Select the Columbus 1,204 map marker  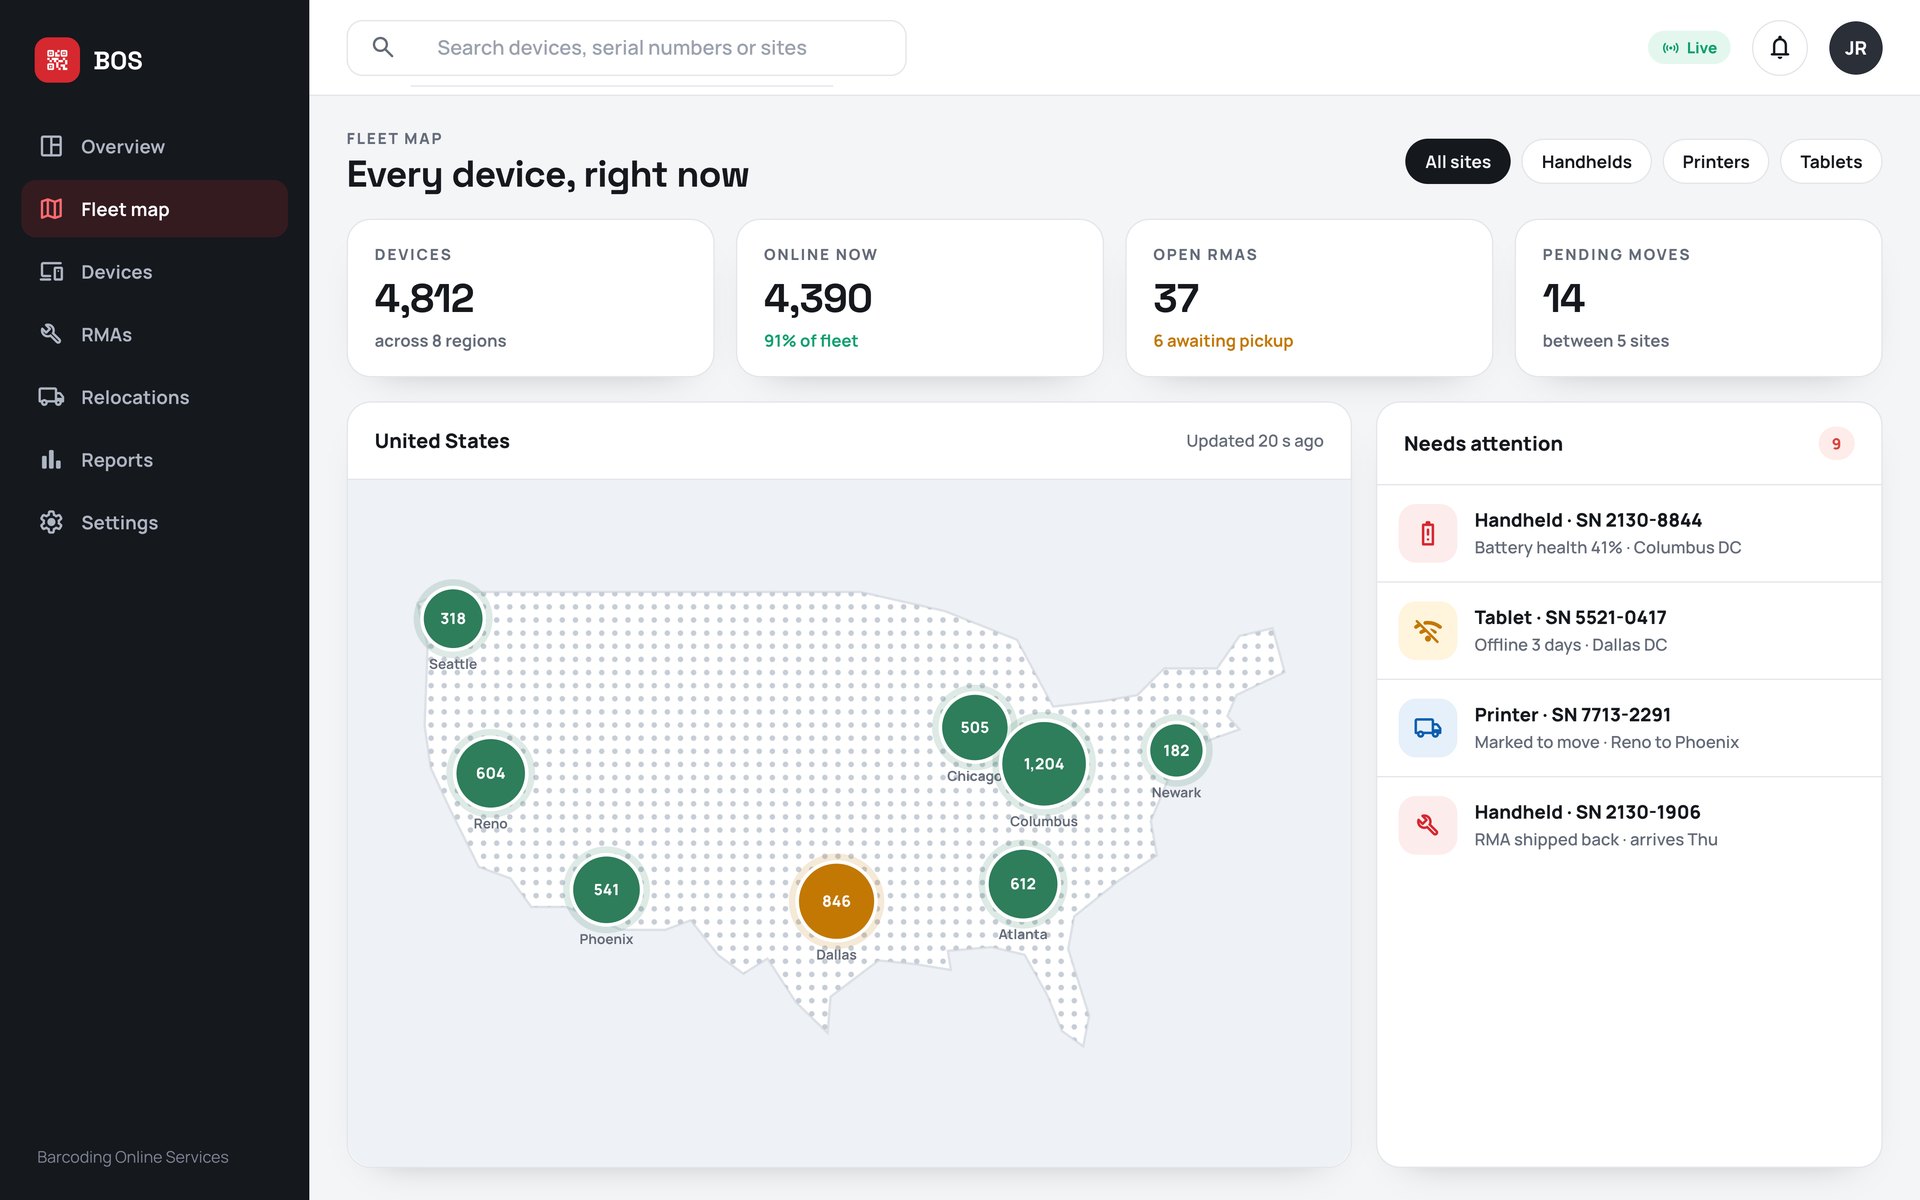1043,764
